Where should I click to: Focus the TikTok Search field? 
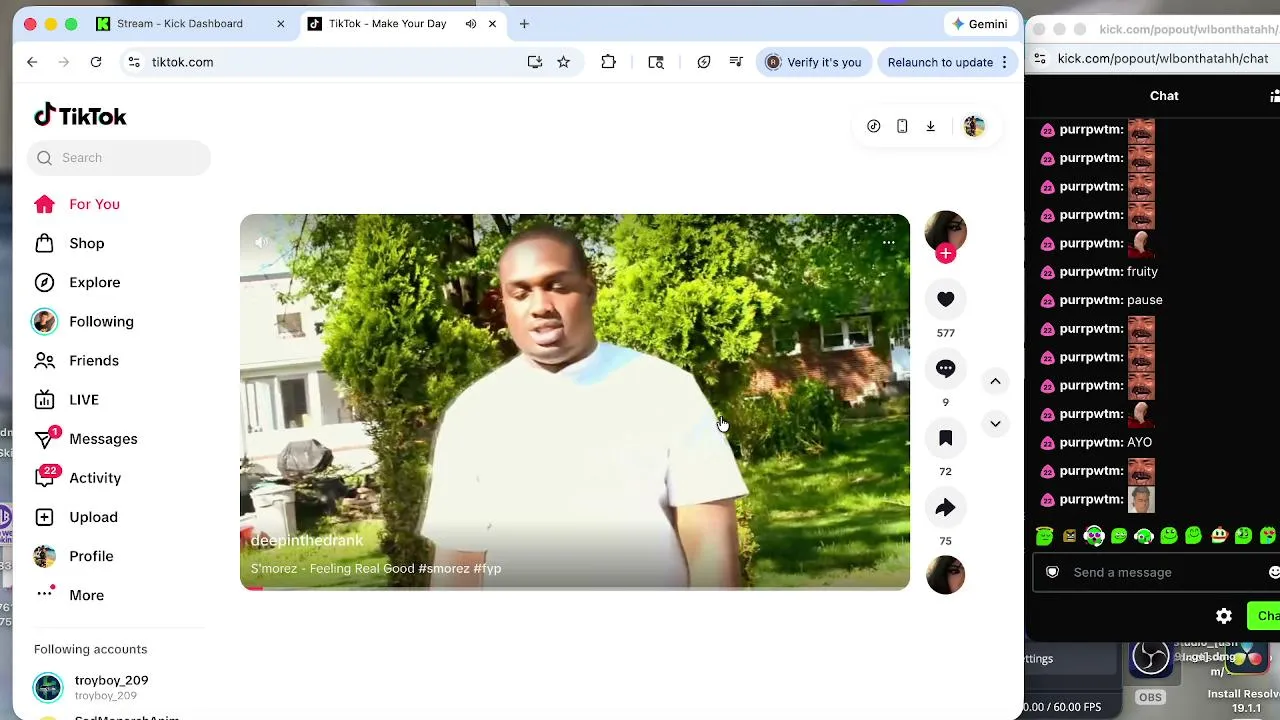[119, 158]
